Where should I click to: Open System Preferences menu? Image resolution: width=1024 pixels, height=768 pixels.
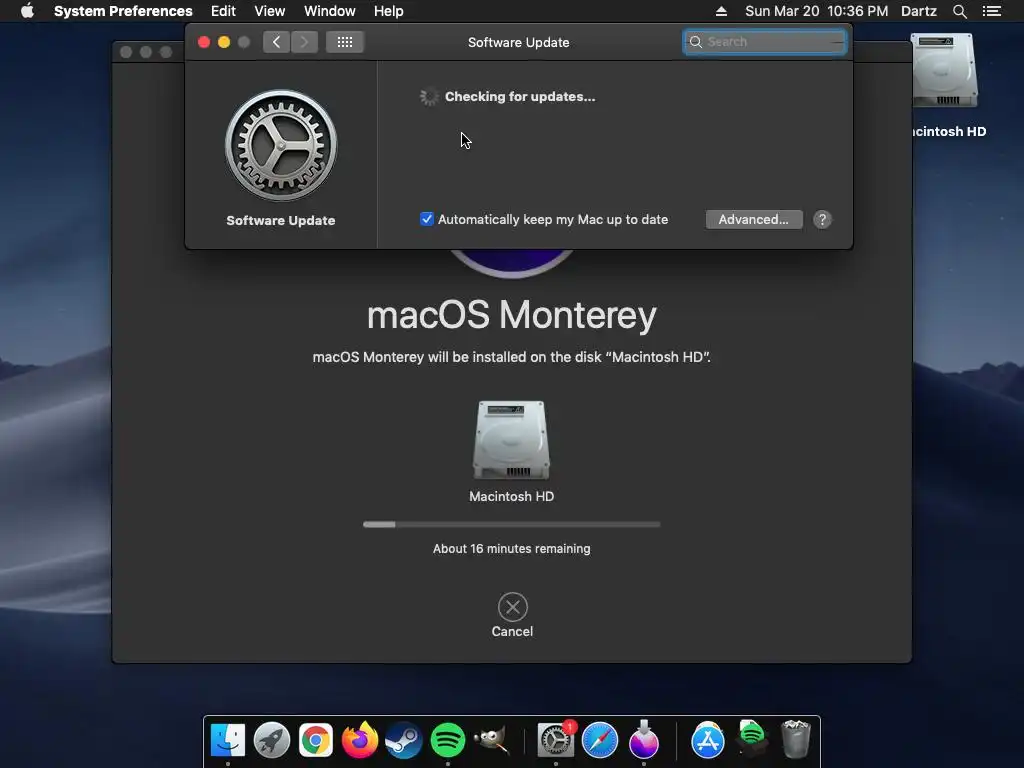123,11
